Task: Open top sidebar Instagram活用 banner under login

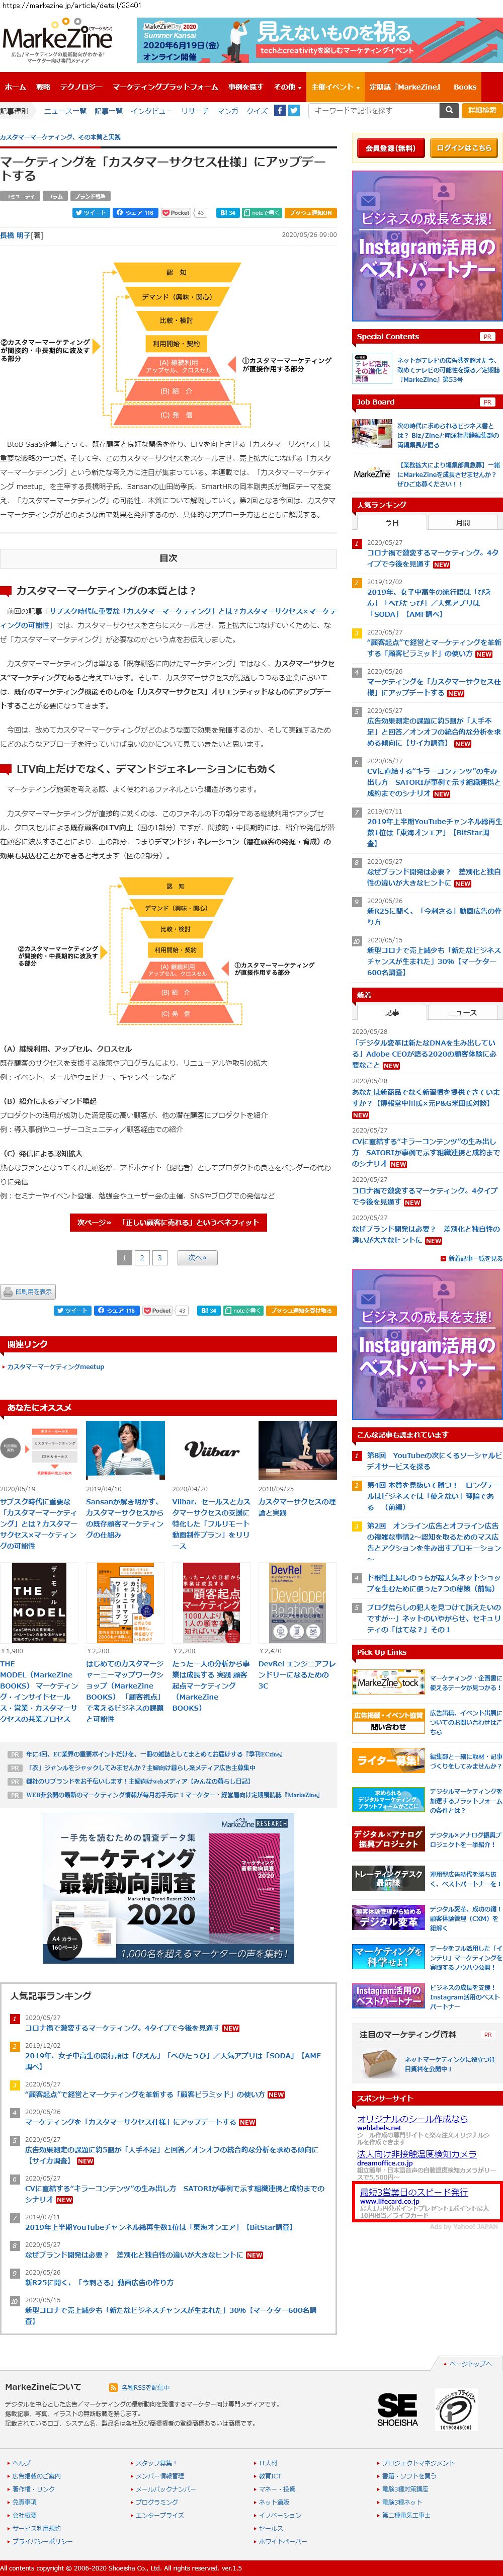Action: 427,245
